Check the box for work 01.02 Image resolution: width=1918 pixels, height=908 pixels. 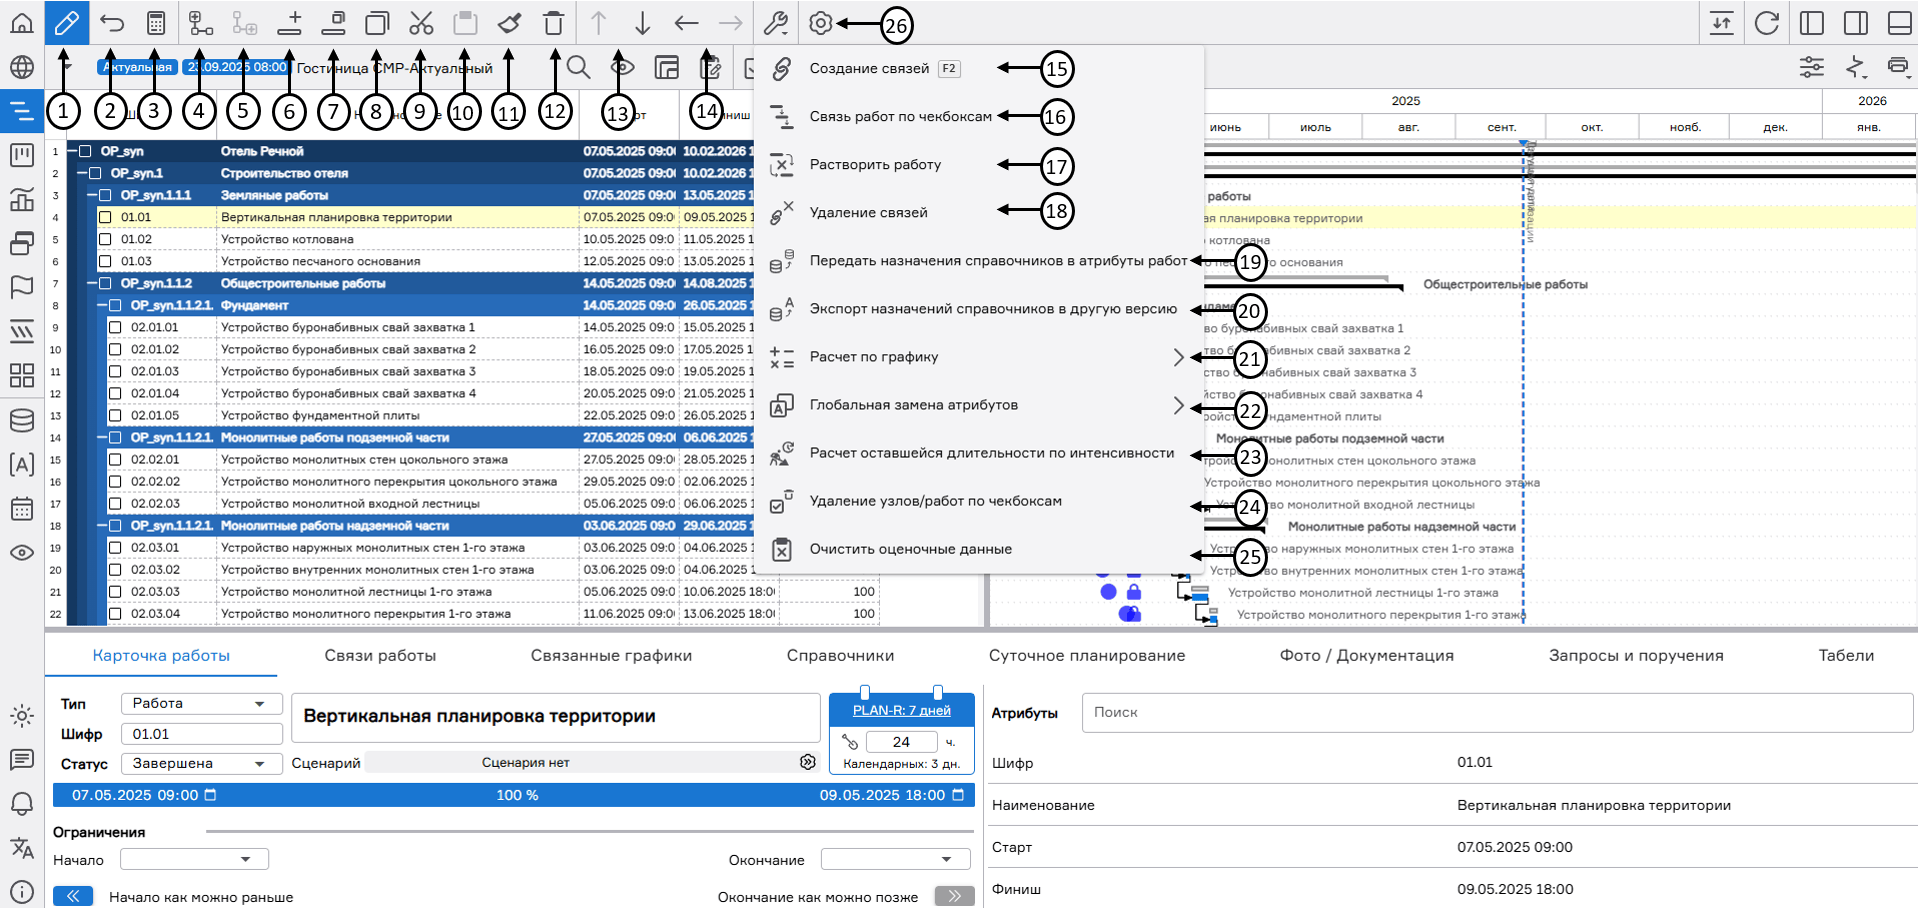(105, 239)
